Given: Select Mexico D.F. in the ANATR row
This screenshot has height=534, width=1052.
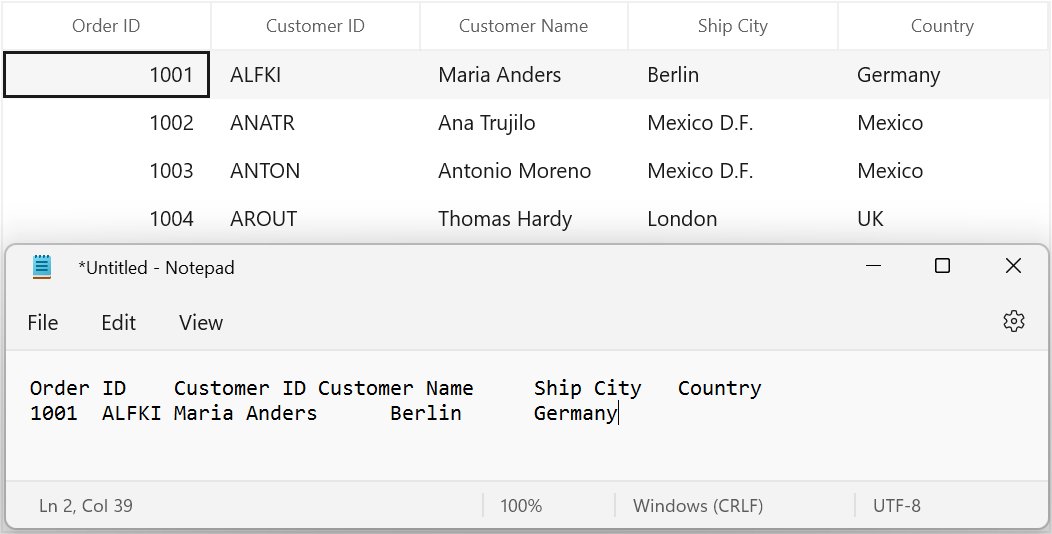Looking at the screenshot, I should pos(733,123).
